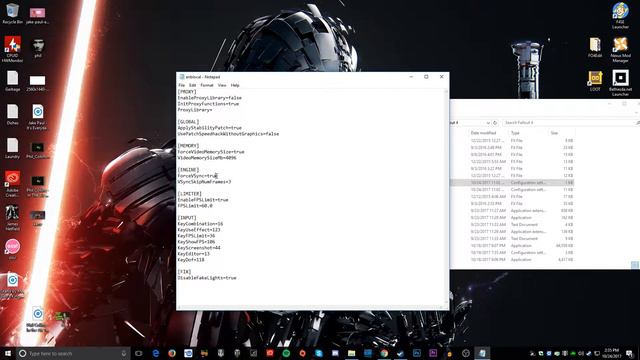The image size is (640, 360).
Task: Open the Laundry file on the desktop
Action: click(12, 148)
